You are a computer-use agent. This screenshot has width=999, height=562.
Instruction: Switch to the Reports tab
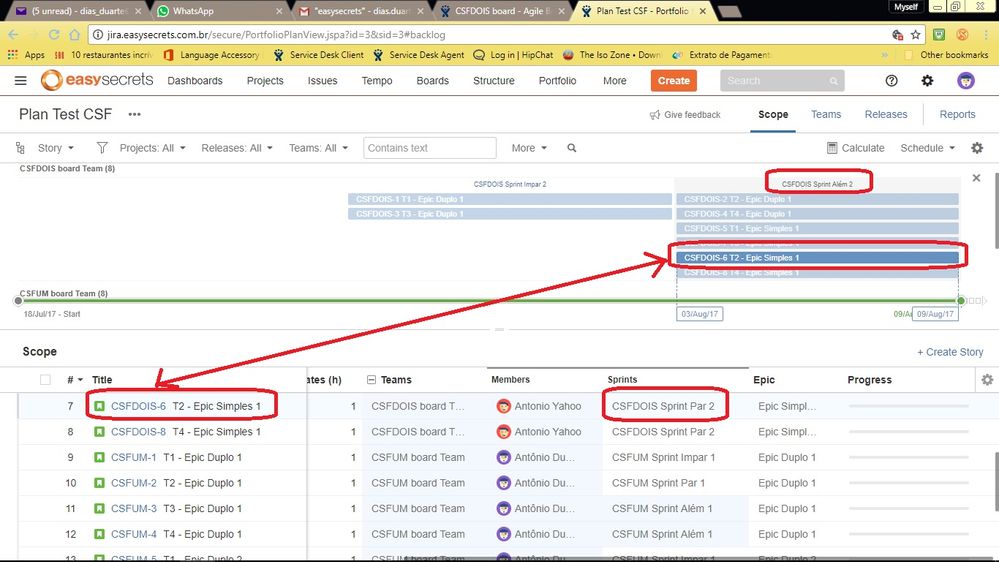957,114
